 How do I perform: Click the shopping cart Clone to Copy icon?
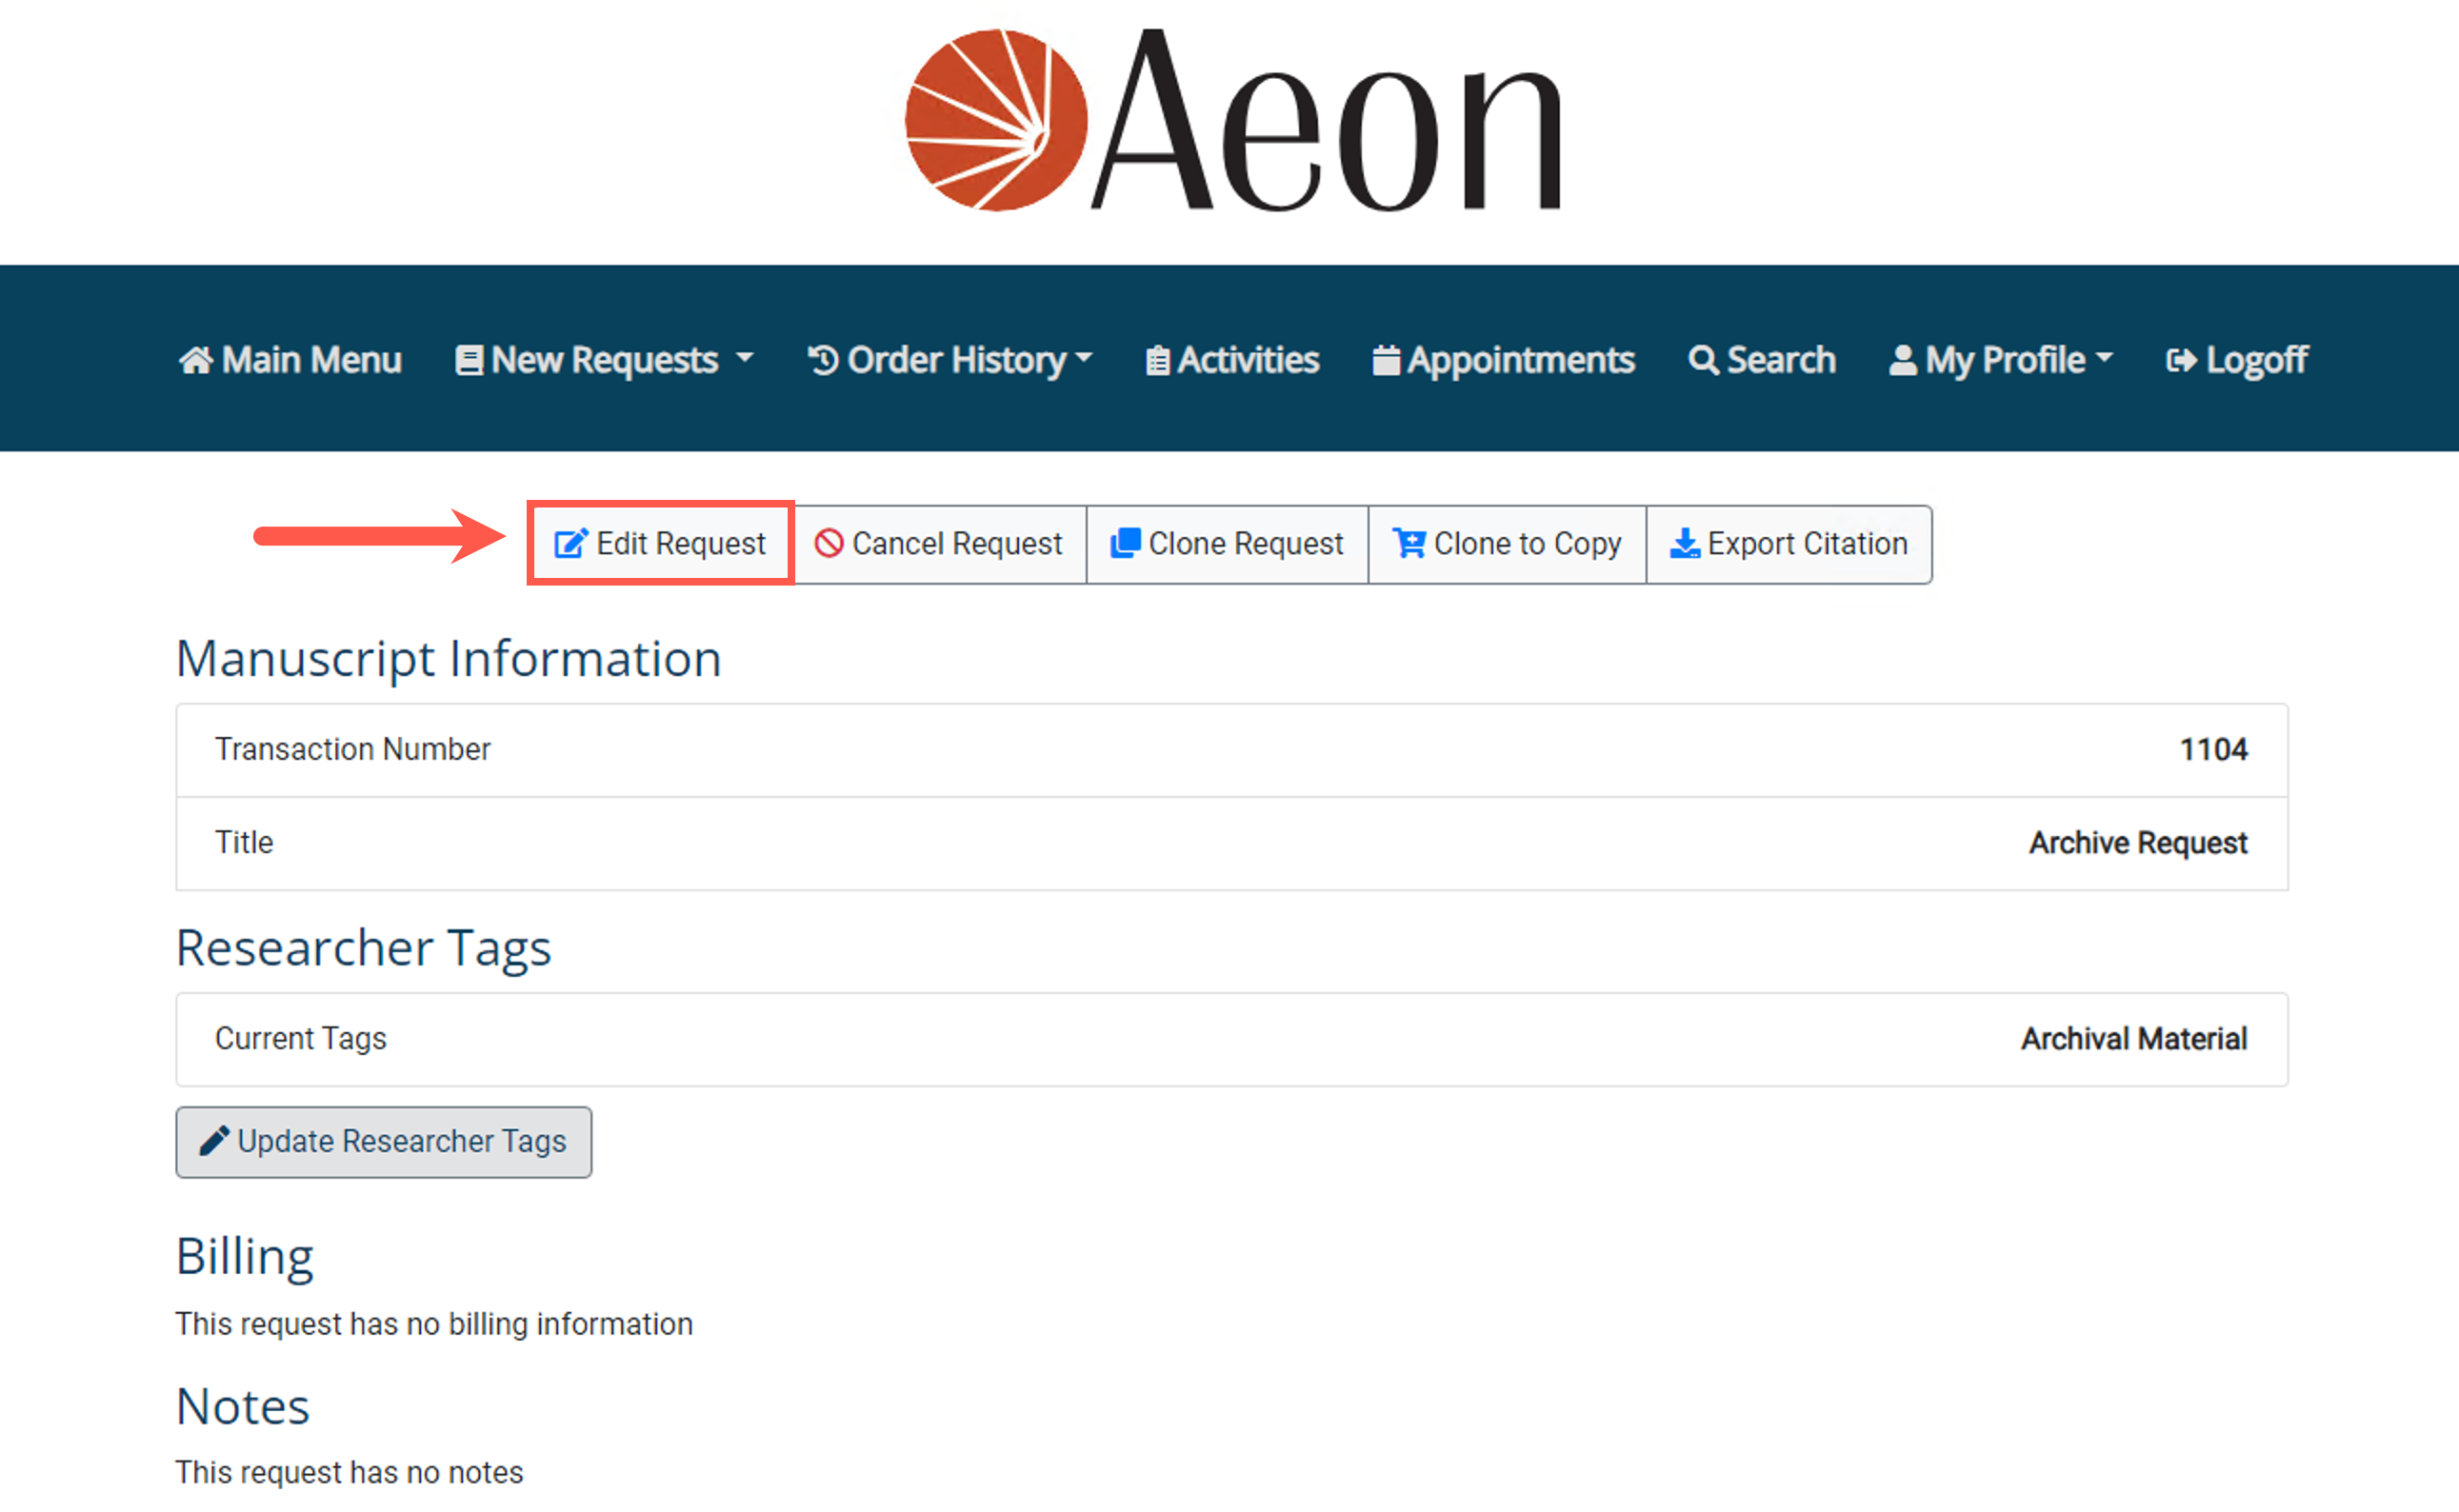tap(1409, 543)
